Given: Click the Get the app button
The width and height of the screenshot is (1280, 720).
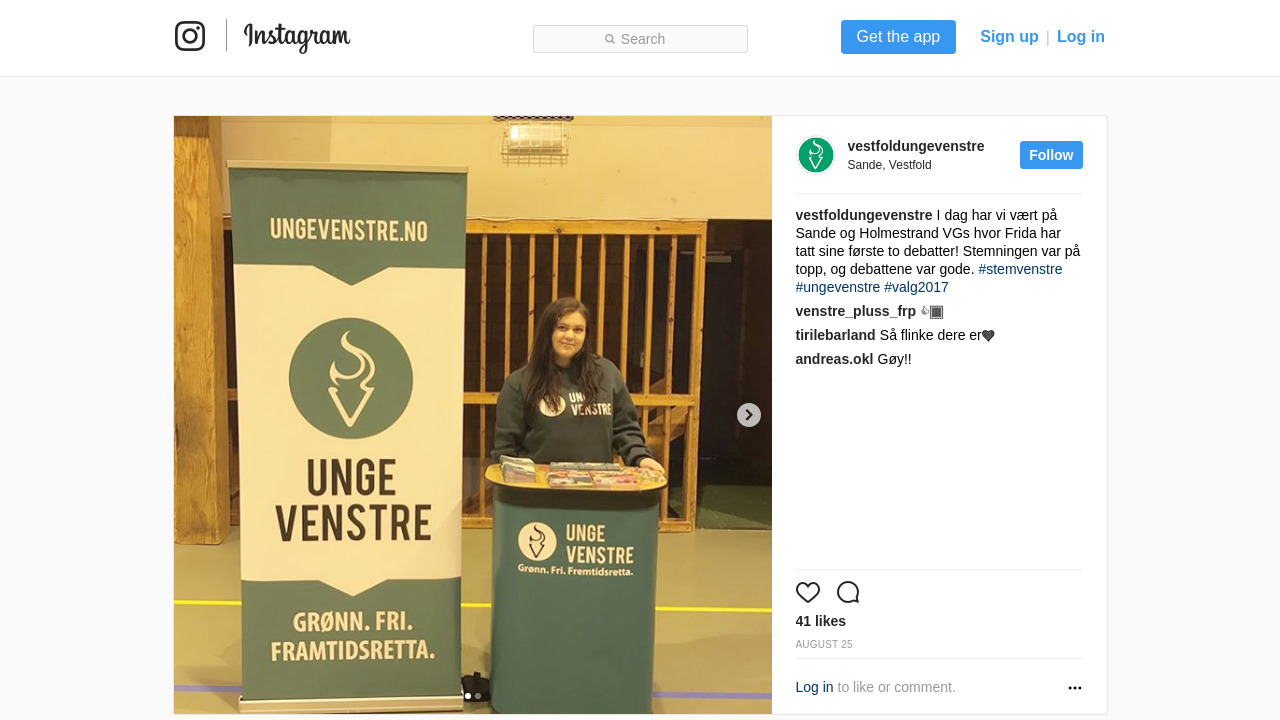Looking at the screenshot, I should [x=898, y=37].
